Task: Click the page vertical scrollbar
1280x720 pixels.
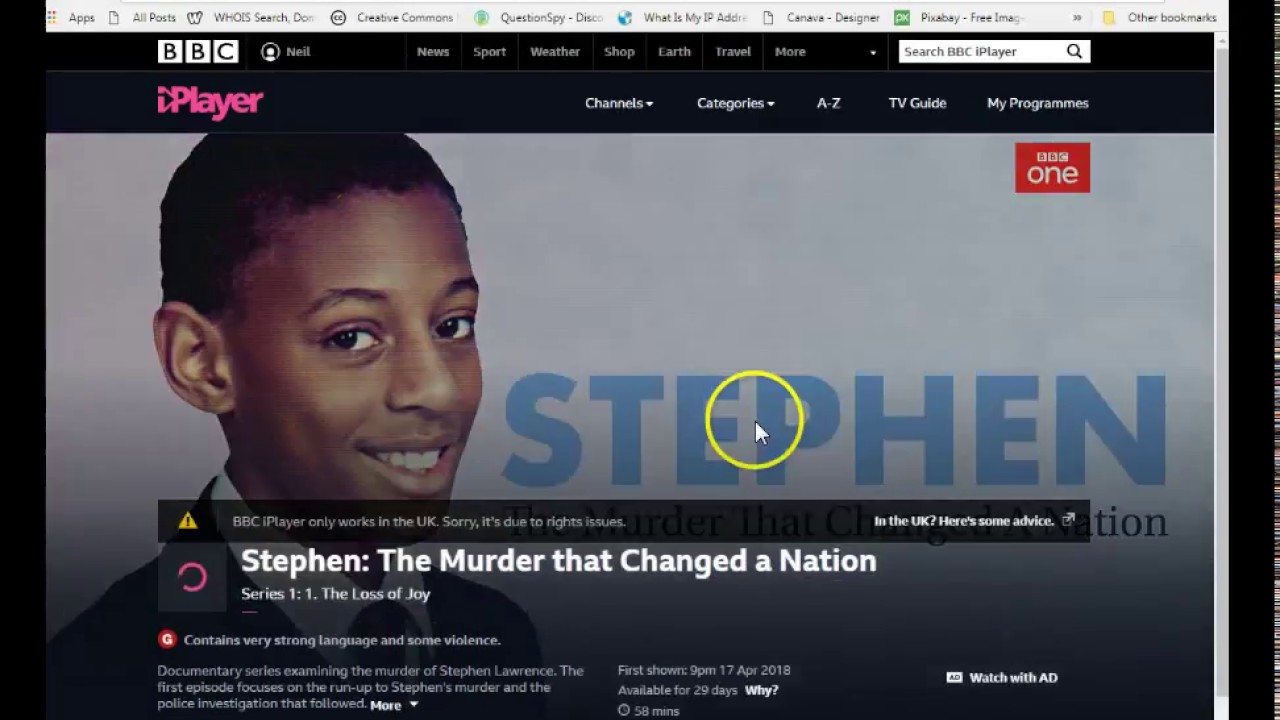Action: (x=1221, y=370)
